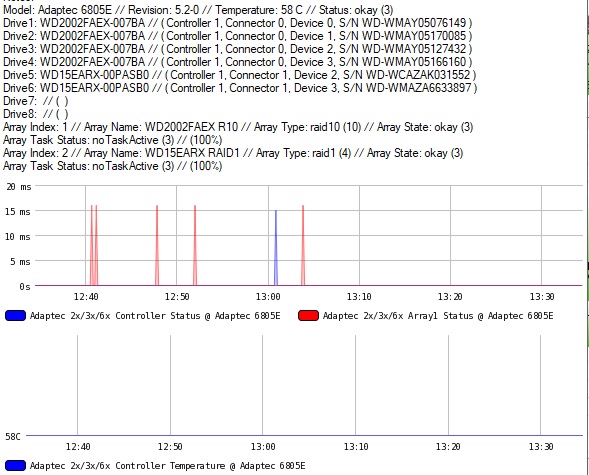This screenshot has height=475, width=589.
Task: Click the blue Controller Temperature legend swatch
Action: coord(15,466)
